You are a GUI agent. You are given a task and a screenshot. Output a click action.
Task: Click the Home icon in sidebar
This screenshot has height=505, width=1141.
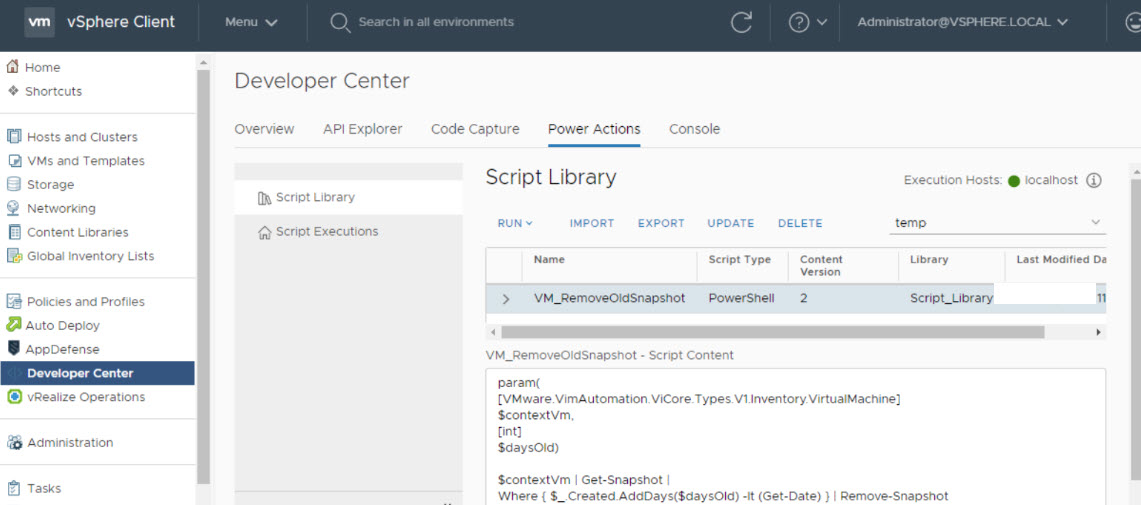click(x=13, y=67)
